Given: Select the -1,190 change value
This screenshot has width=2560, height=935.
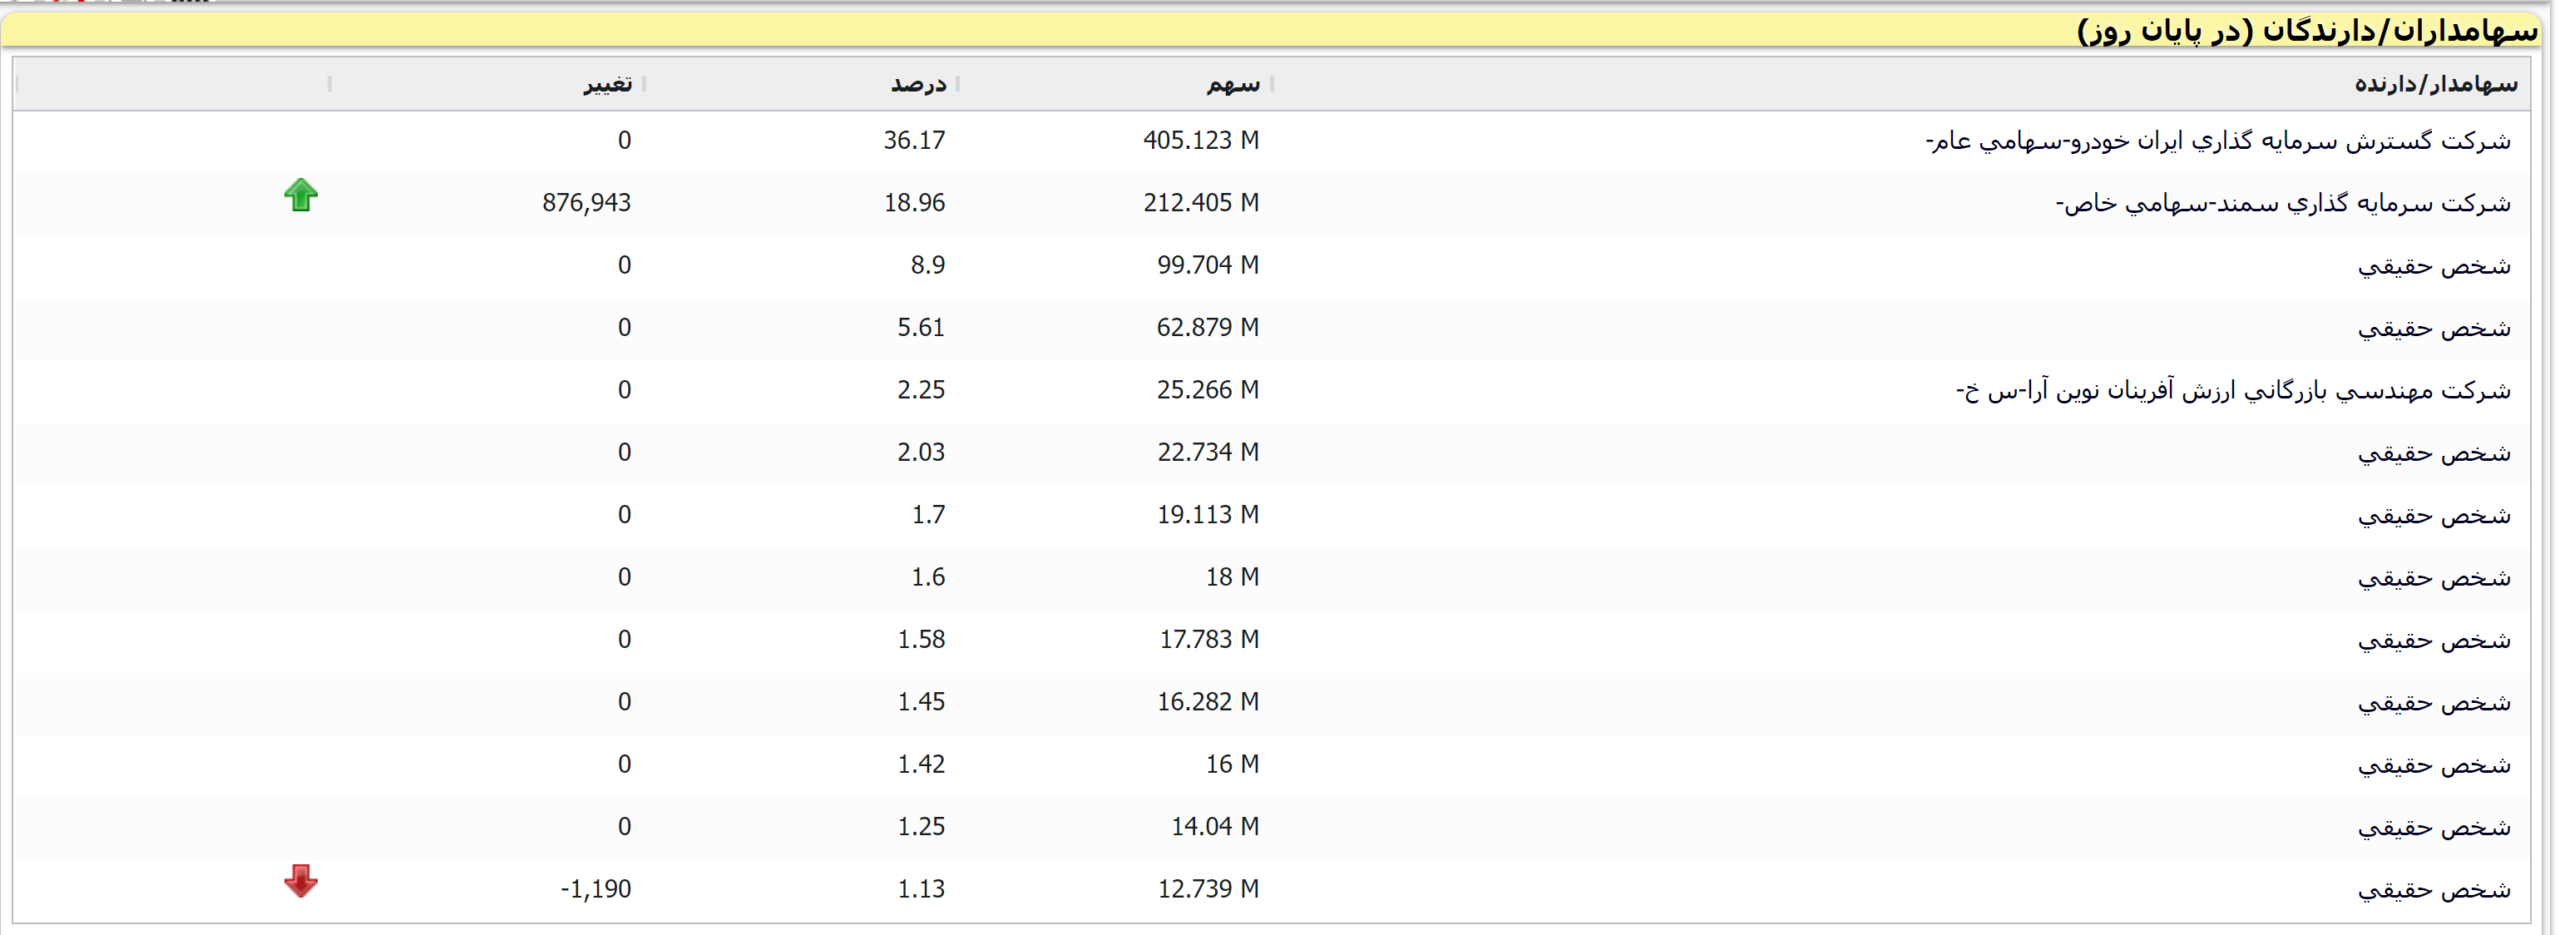Looking at the screenshot, I should (595, 889).
